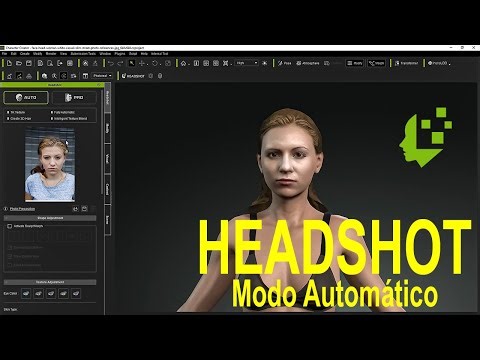
Task: Click the Open Project folder icon
Action: 19,63
